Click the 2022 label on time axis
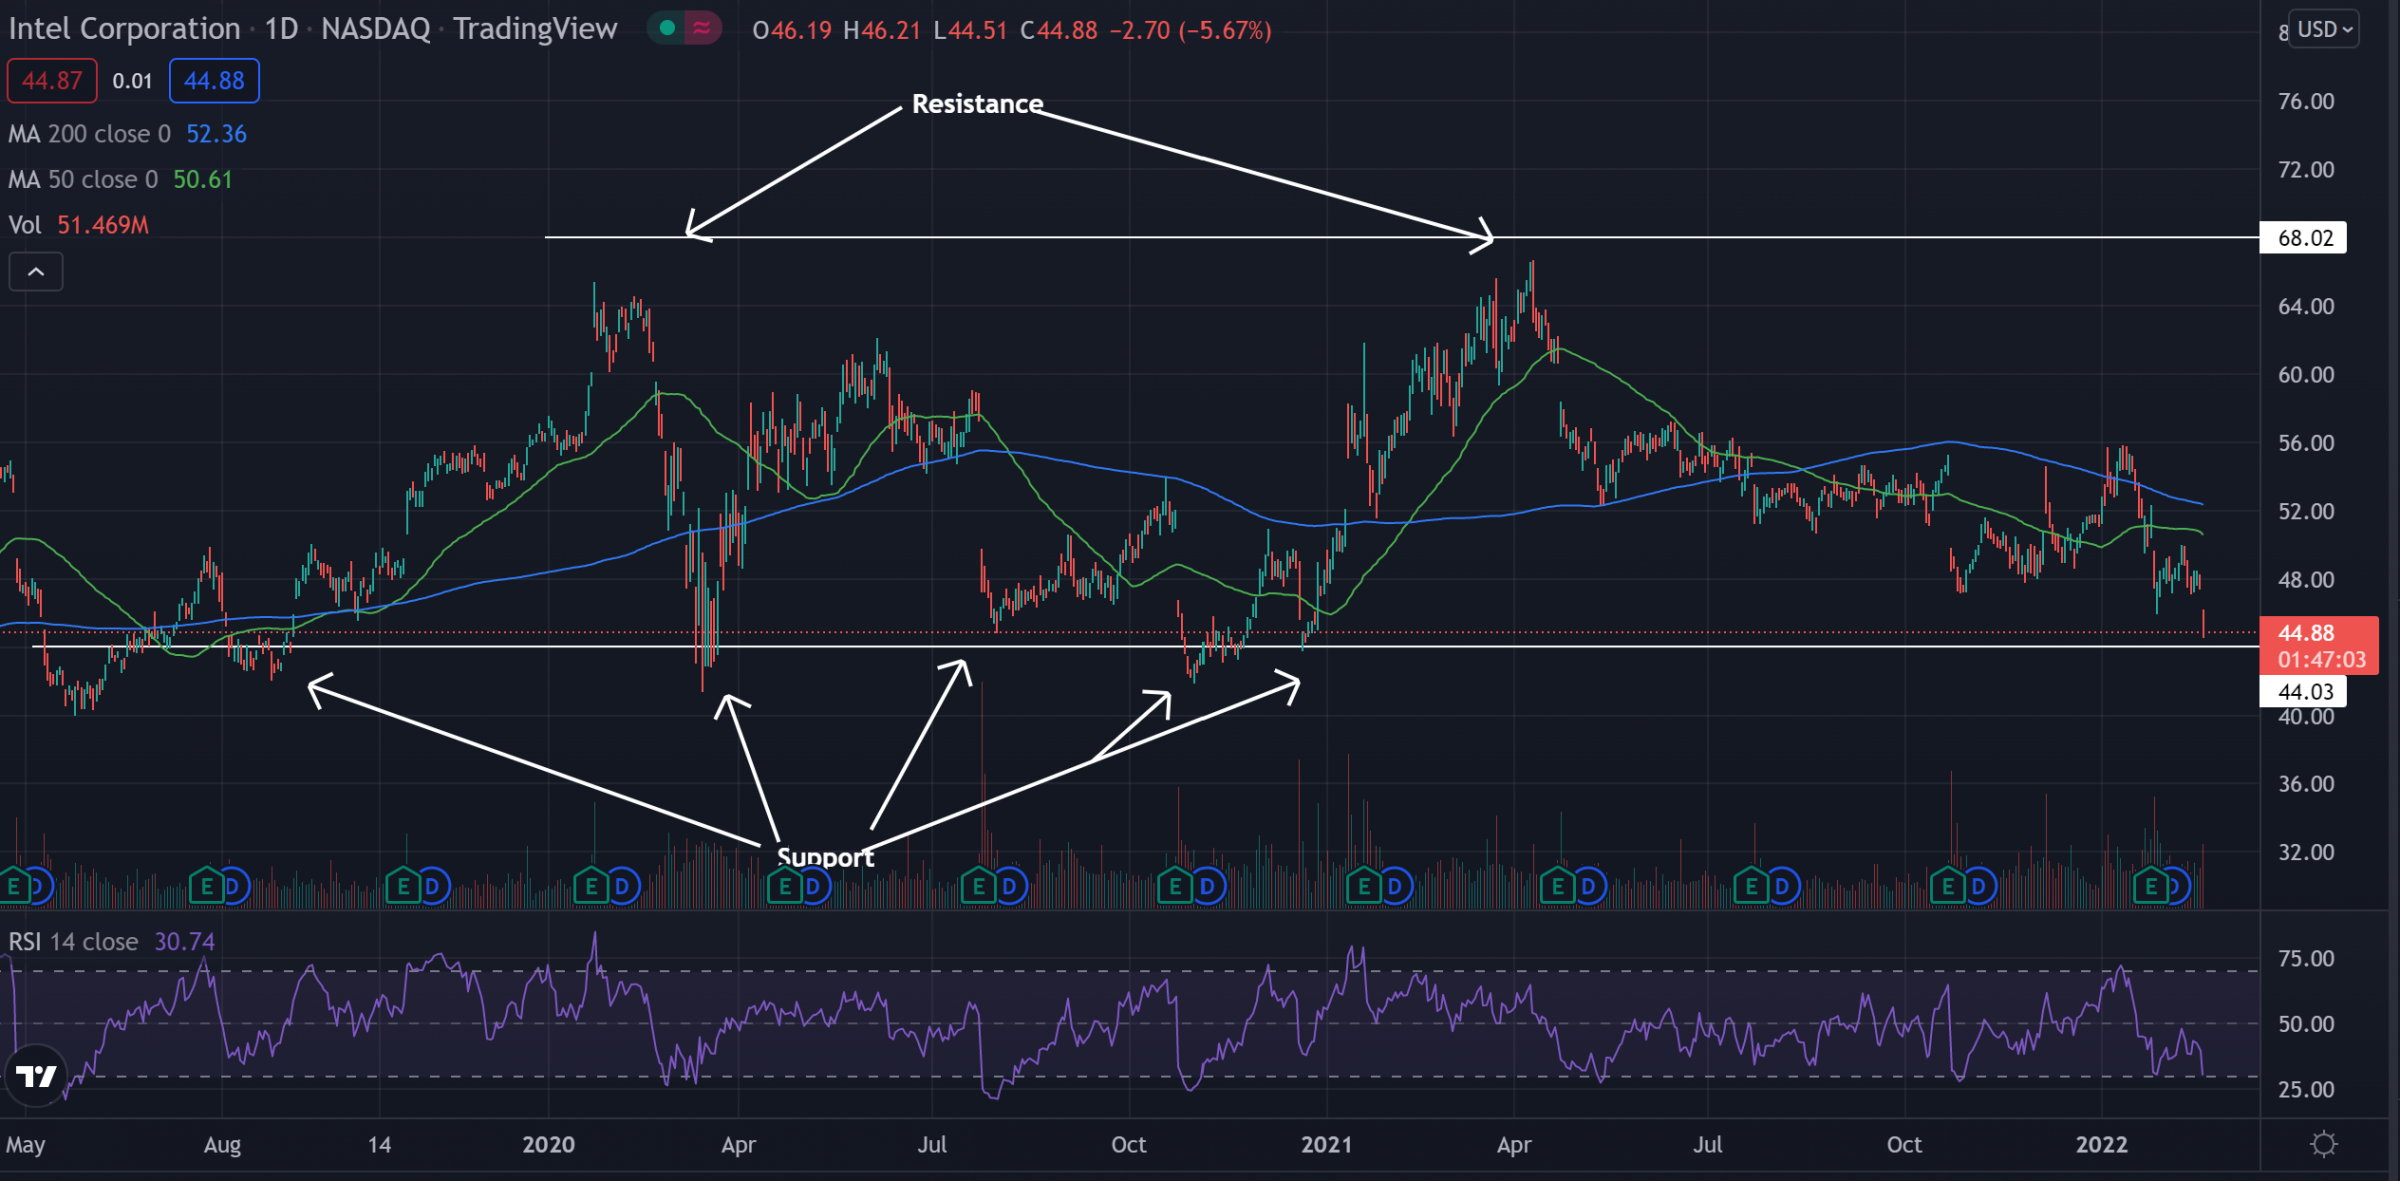Image resolution: width=2400 pixels, height=1181 pixels. pyautogui.click(x=2101, y=1145)
